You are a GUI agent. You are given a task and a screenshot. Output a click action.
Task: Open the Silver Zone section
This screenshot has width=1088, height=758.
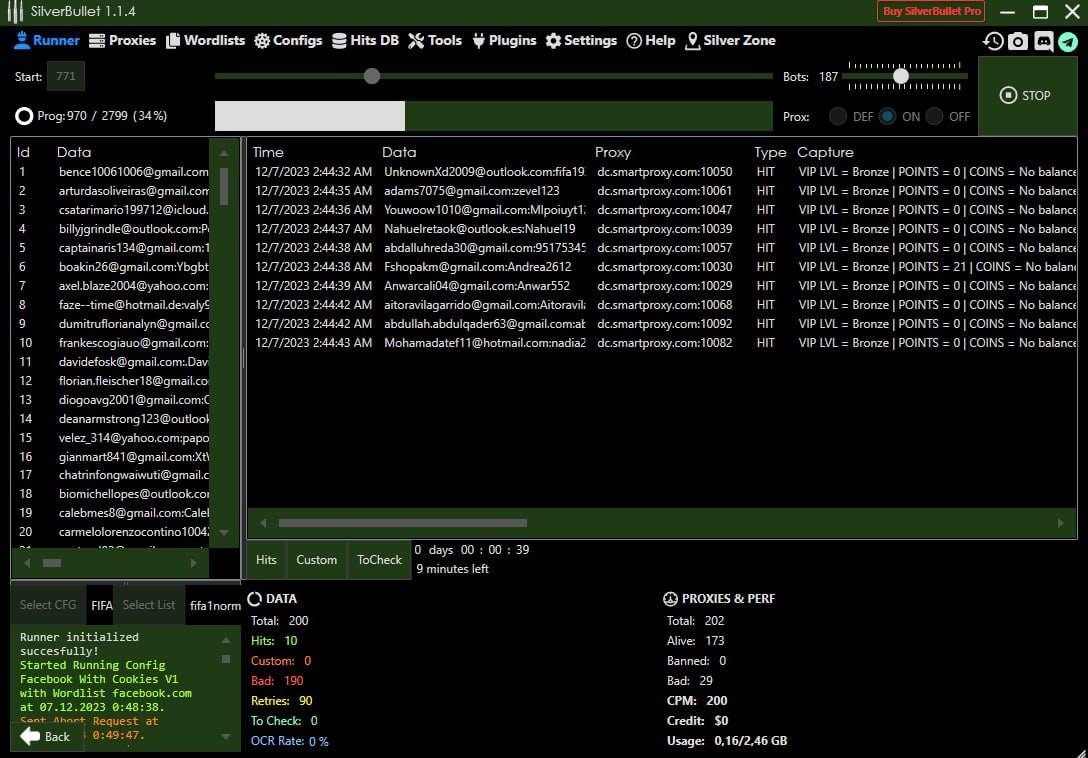tap(730, 40)
